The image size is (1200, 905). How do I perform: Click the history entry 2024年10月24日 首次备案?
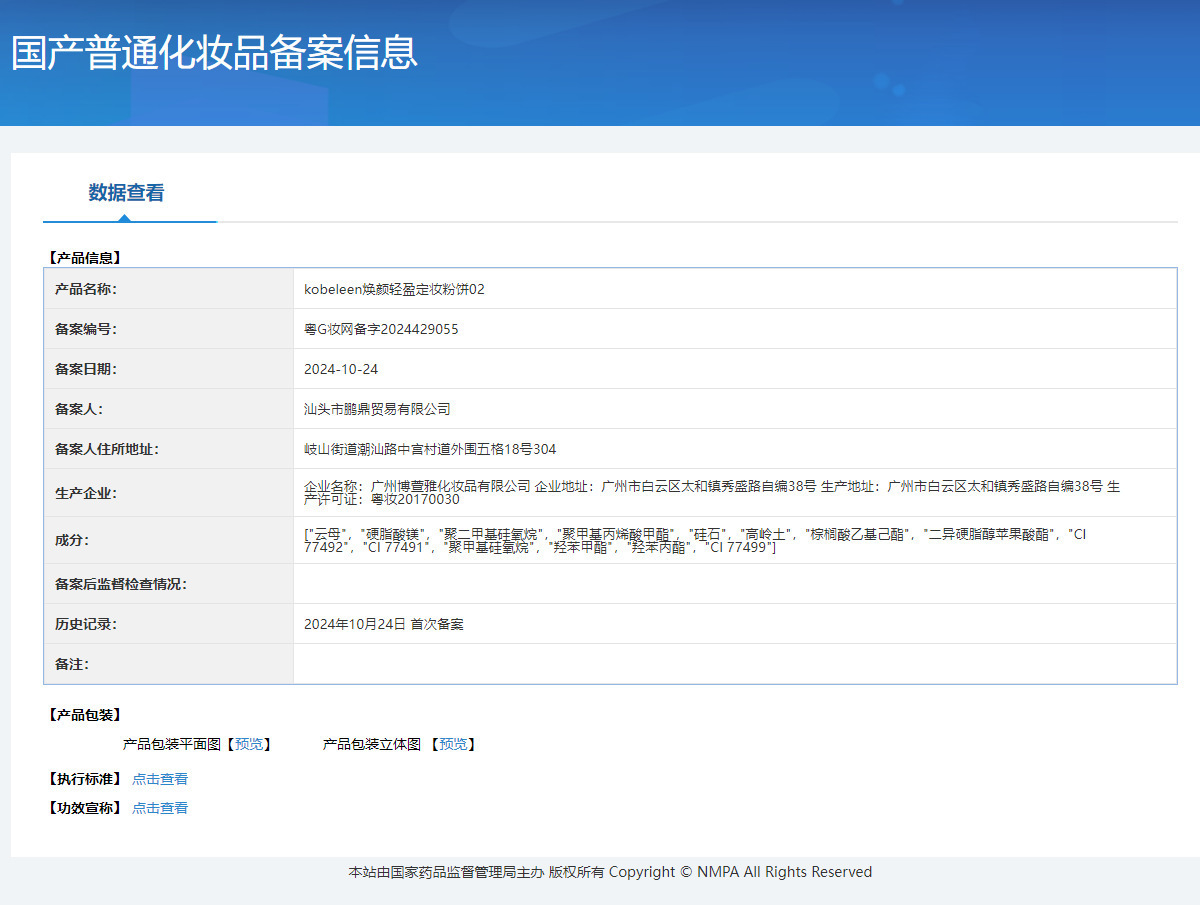tap(384, 624)
